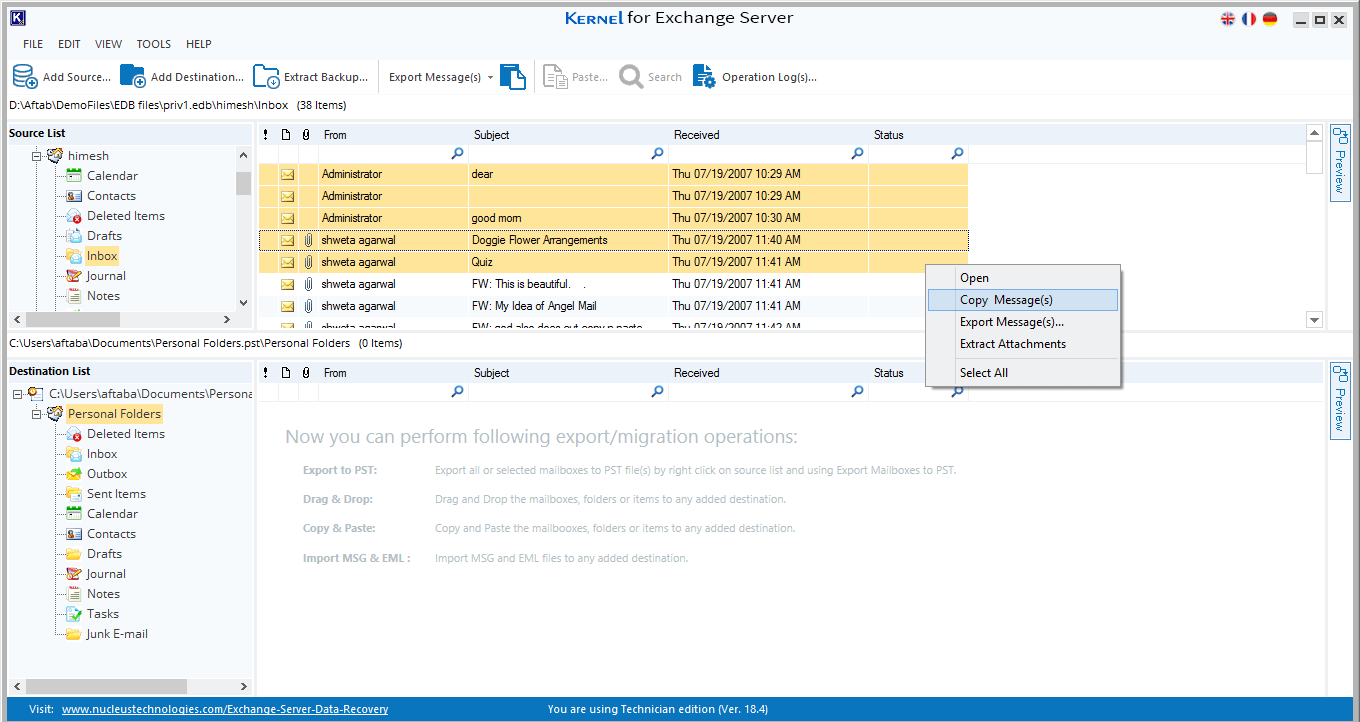1360x722 pixels.
Task: Click source Contacts folder icon
Action: 74,196
